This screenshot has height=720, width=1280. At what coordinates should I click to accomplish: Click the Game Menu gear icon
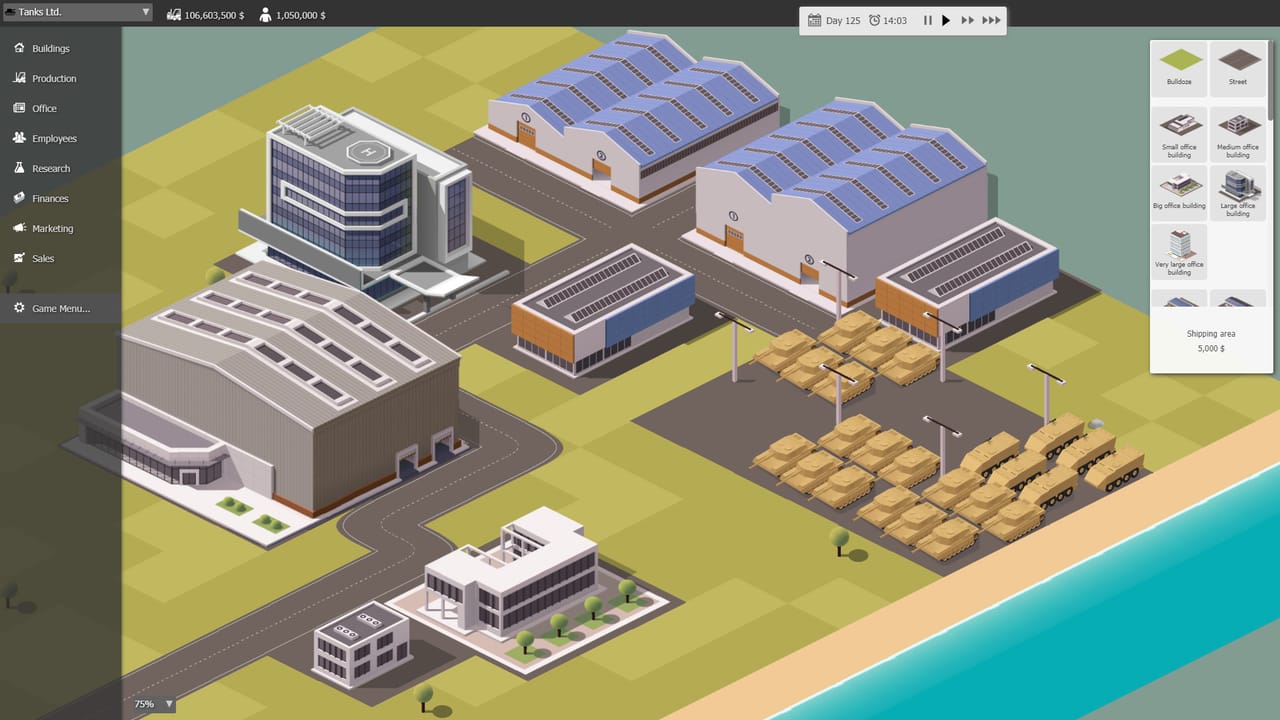tap(18, 308)
